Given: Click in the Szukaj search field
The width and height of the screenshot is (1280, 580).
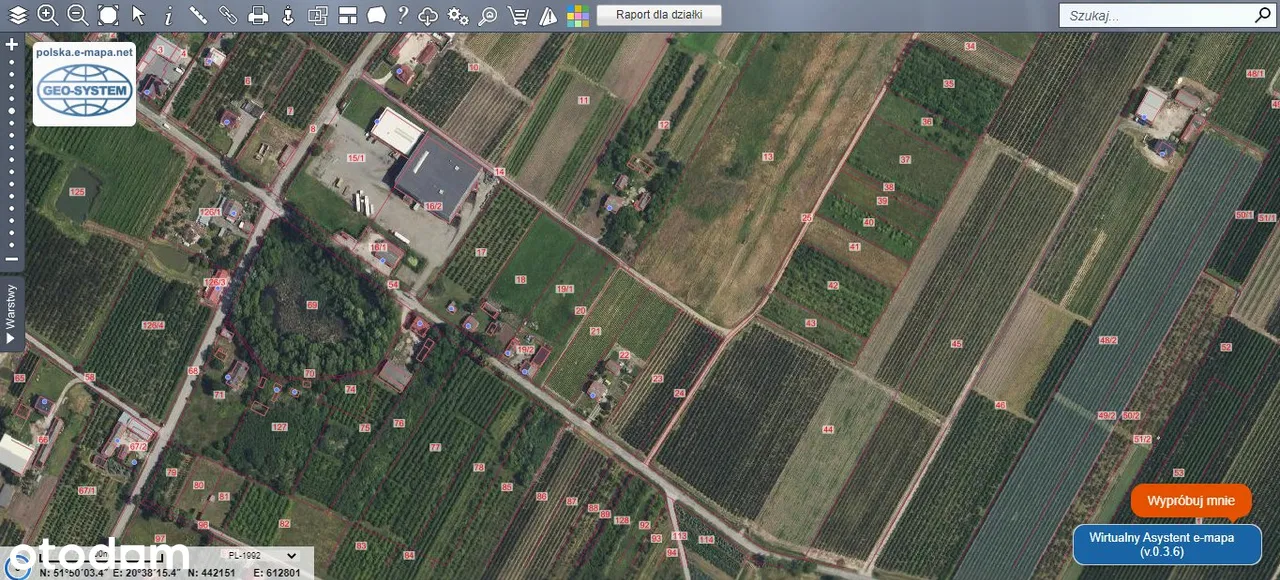Looking at the screenshot, I should coord(1155,15).
